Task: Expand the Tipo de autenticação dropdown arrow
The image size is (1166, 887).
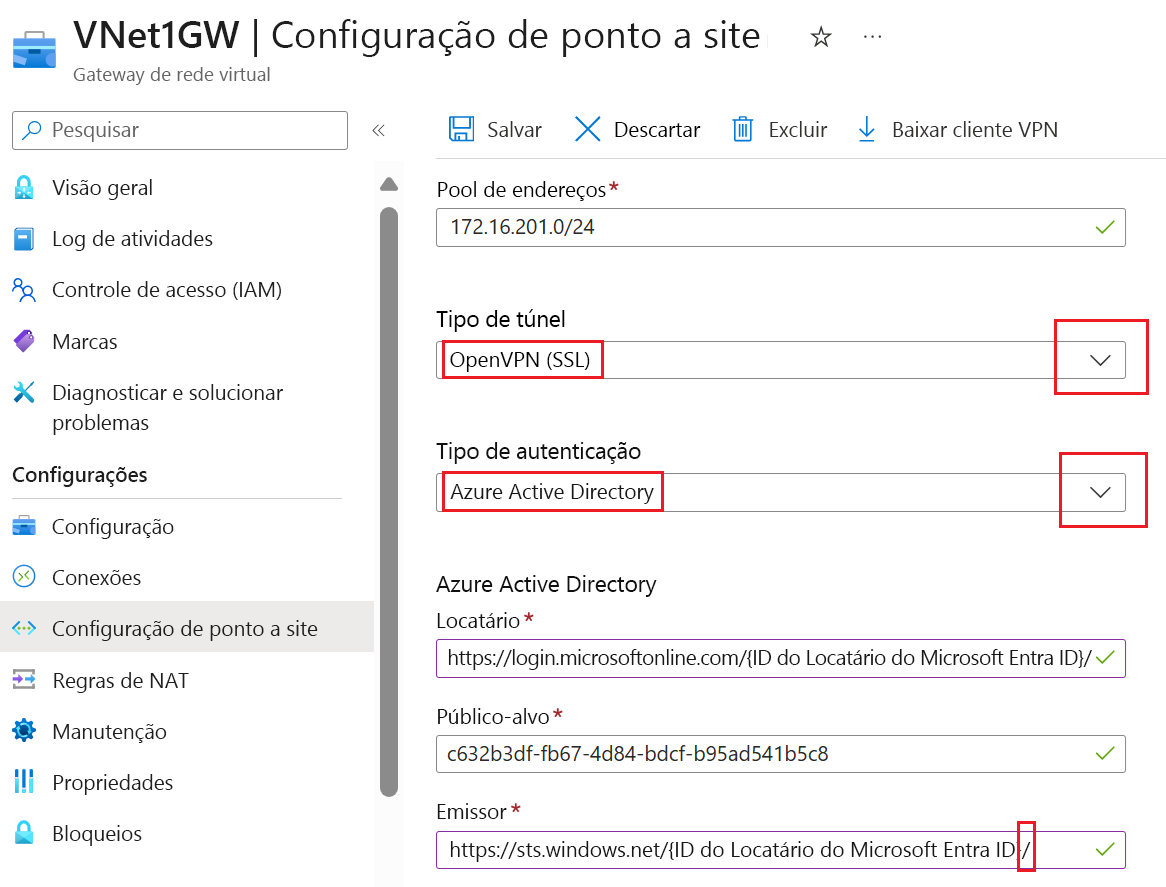Action: (1100, 492)
